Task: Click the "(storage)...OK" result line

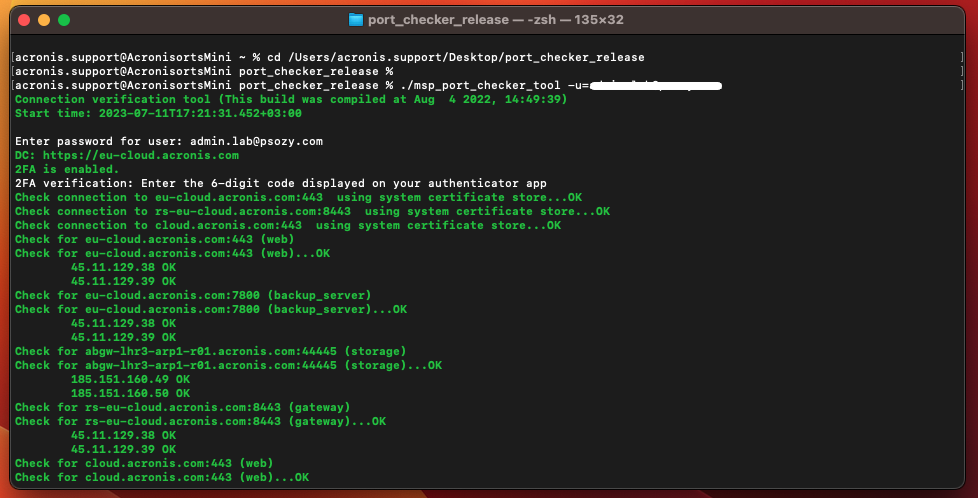Action: (x=228, y=365)
